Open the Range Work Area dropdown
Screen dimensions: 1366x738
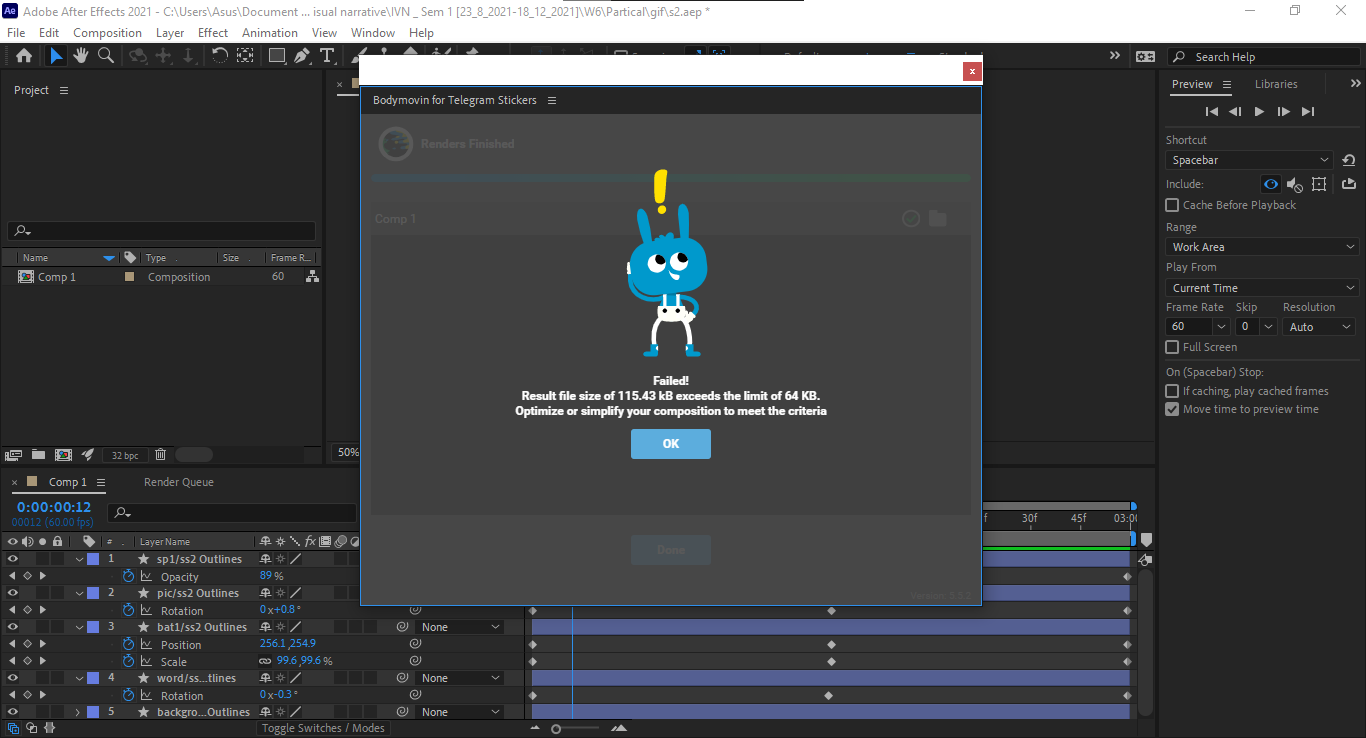pyautogui.click(x=1262, y=247)
